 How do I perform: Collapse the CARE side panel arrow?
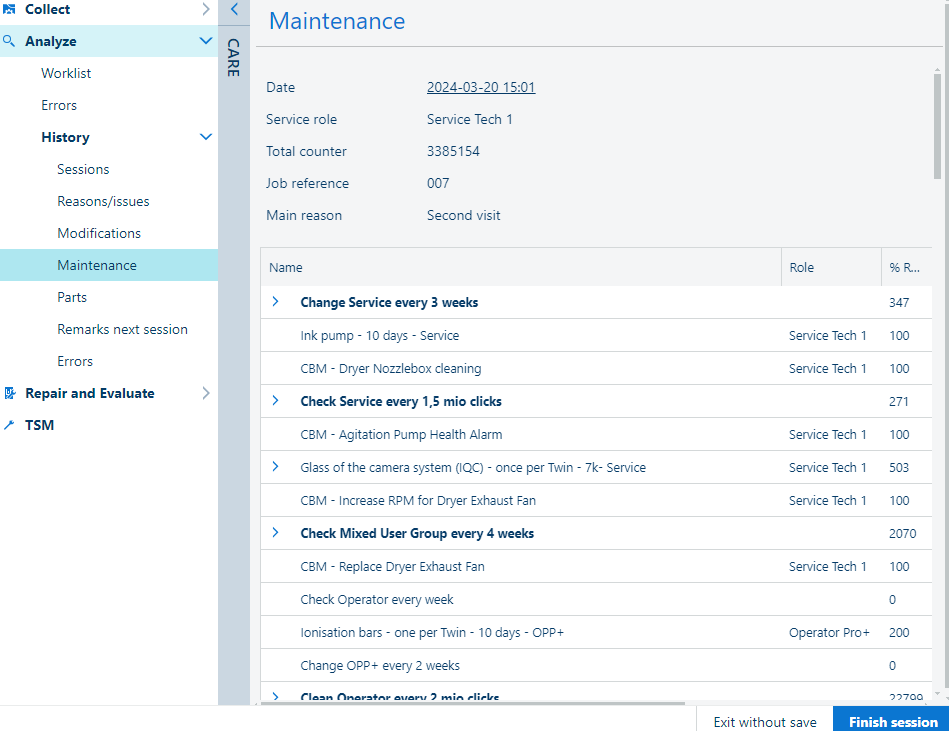[x=234, y=10]
